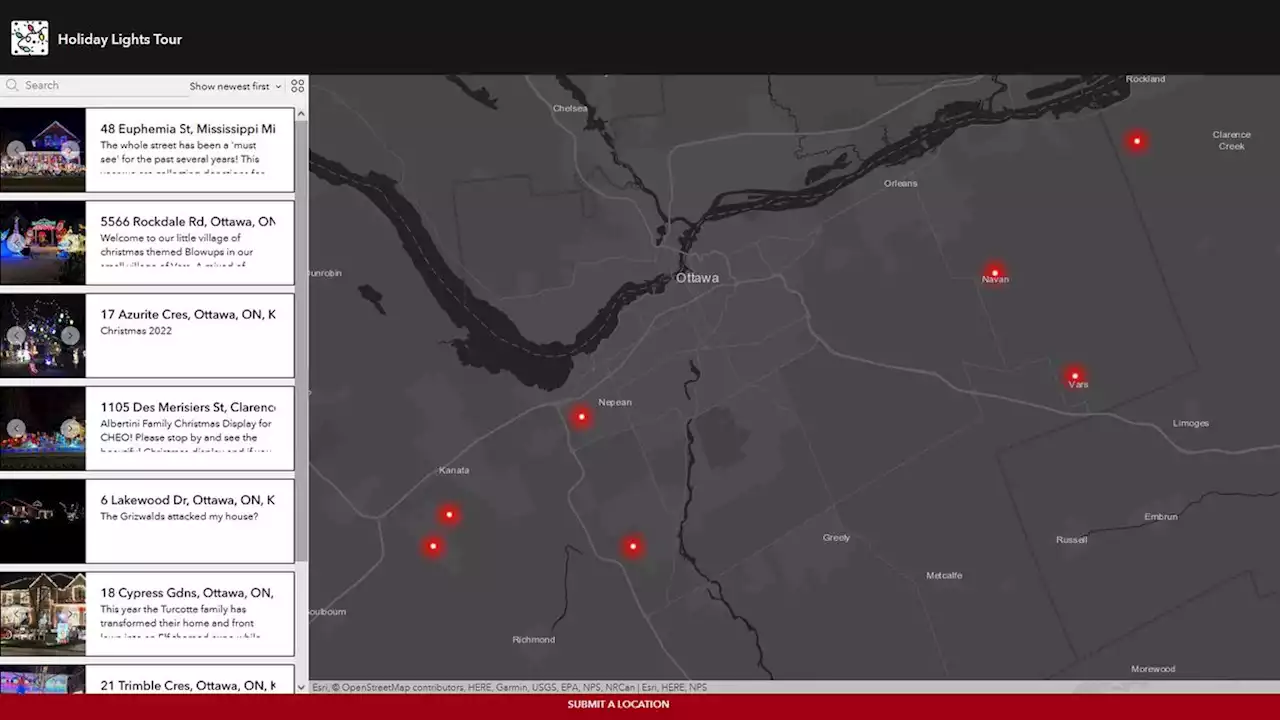Open the 1105 Des Merisiers St listing card
Image resolution: width=1280 pixels, height=720 pixels.
pyautogui.click(x=147, y=429)
